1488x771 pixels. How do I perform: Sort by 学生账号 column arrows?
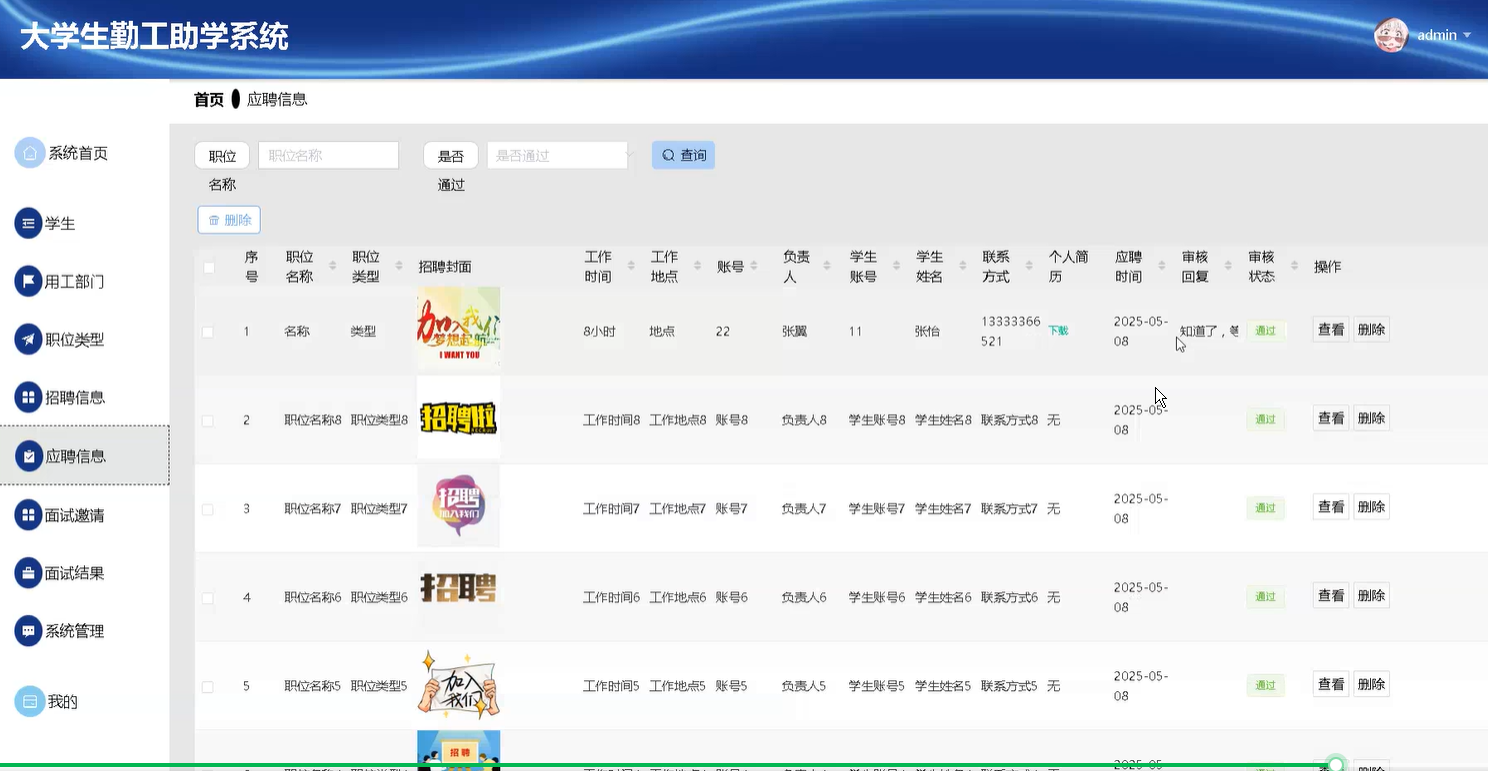tap(897, 266)
